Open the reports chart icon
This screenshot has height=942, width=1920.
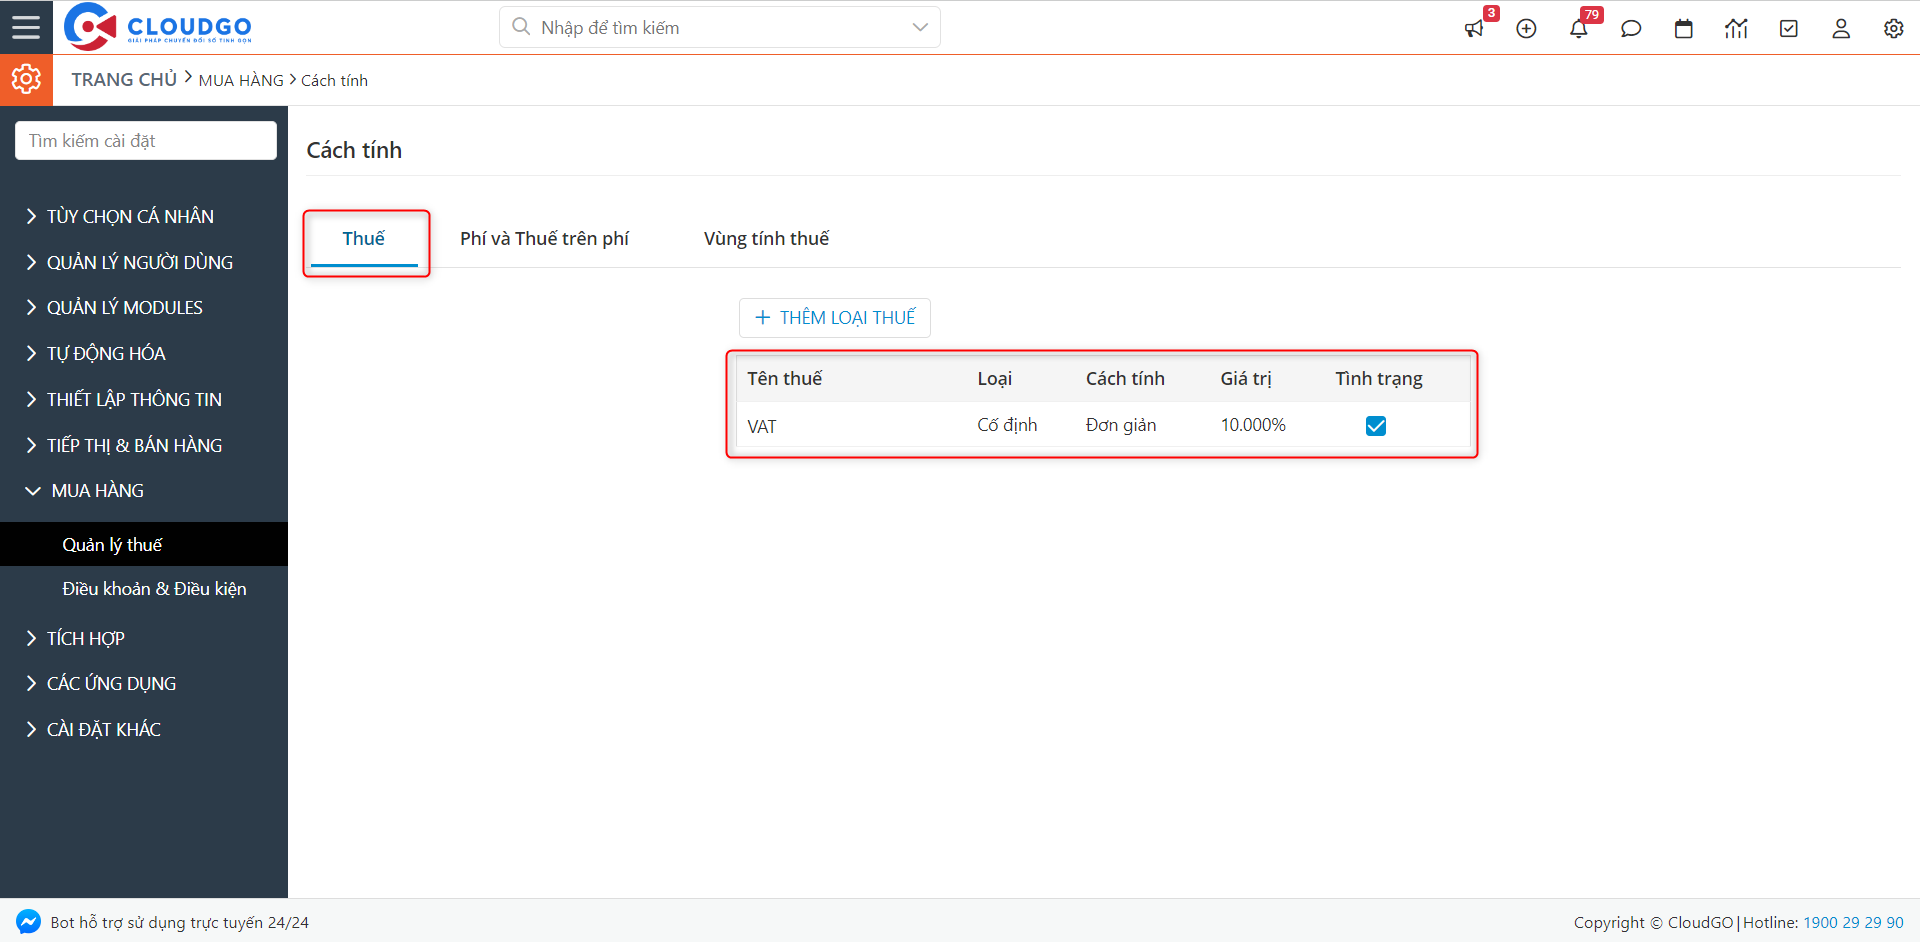tap(1736, 29)
